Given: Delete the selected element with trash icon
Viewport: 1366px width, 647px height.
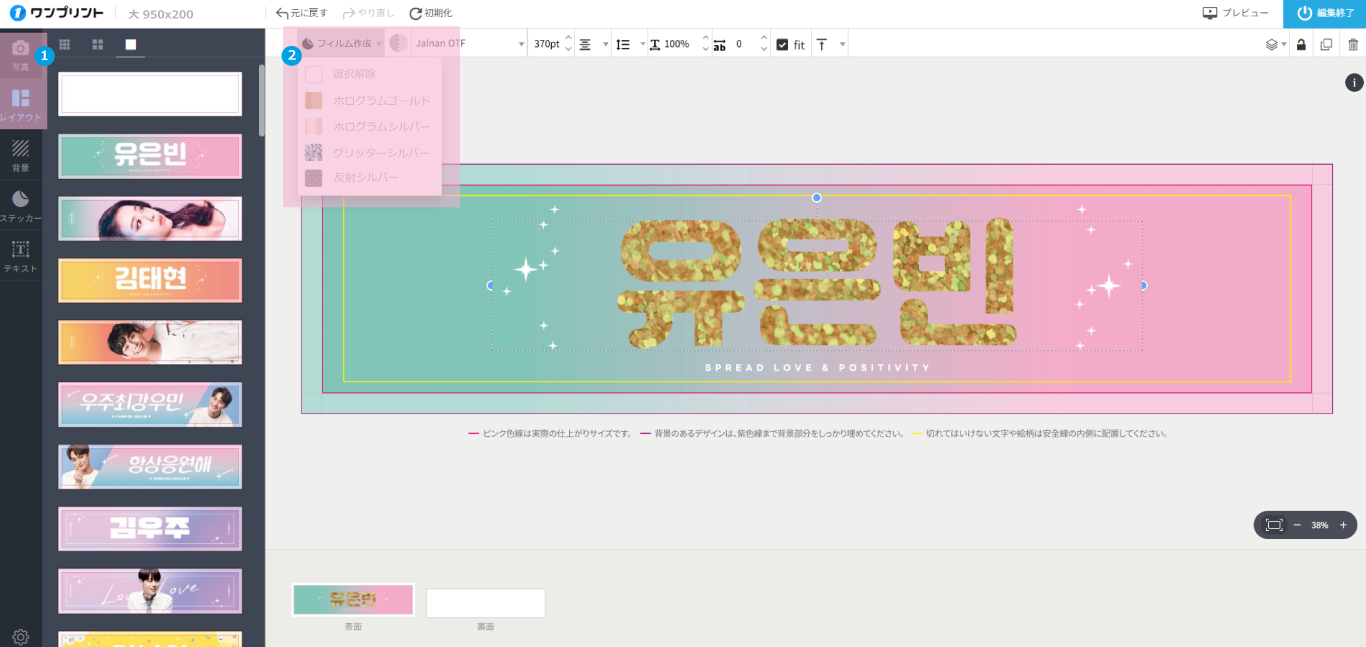Looking at the screenshot, I should pos(1353,44).
